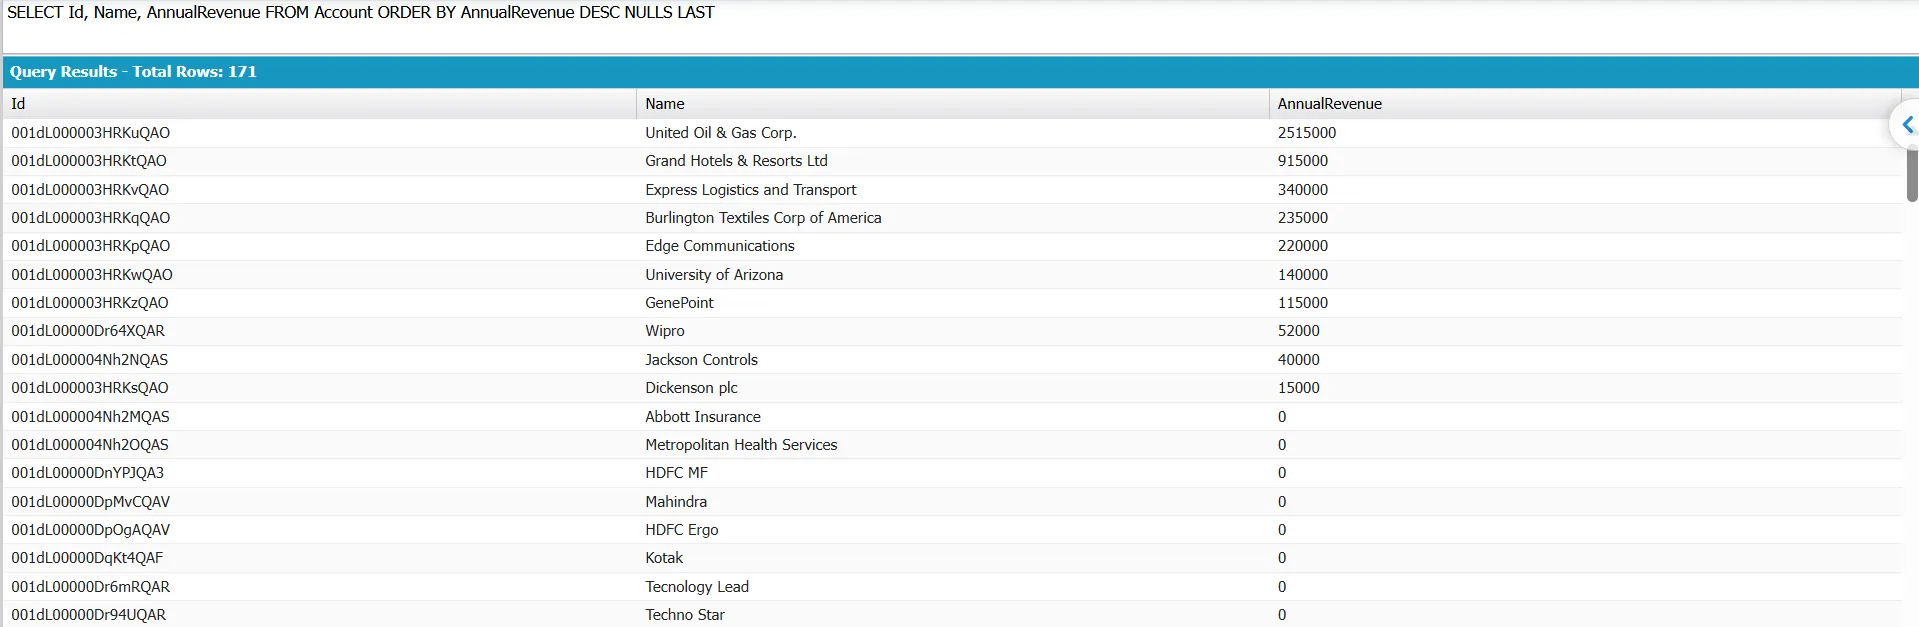Select revenue value 40000
The width and height of the screenshot is (1919, 627).
[x=1299, y=360]
